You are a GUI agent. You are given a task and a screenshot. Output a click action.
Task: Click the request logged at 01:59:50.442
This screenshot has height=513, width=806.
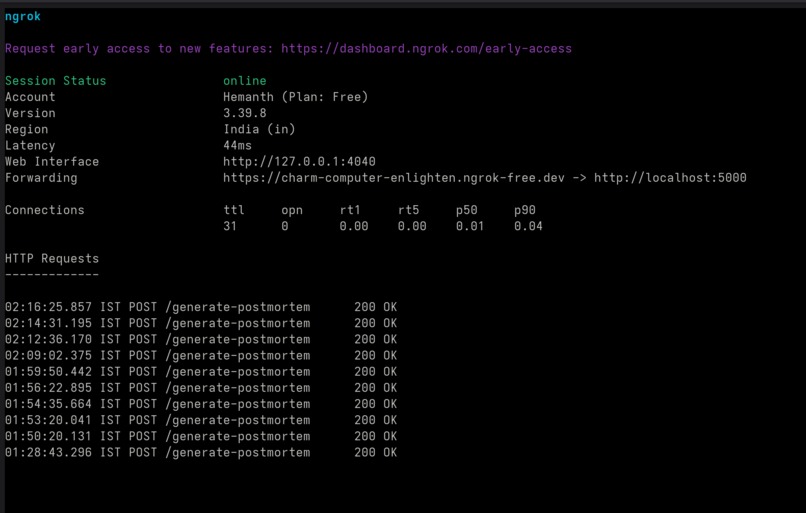point(201,372)
